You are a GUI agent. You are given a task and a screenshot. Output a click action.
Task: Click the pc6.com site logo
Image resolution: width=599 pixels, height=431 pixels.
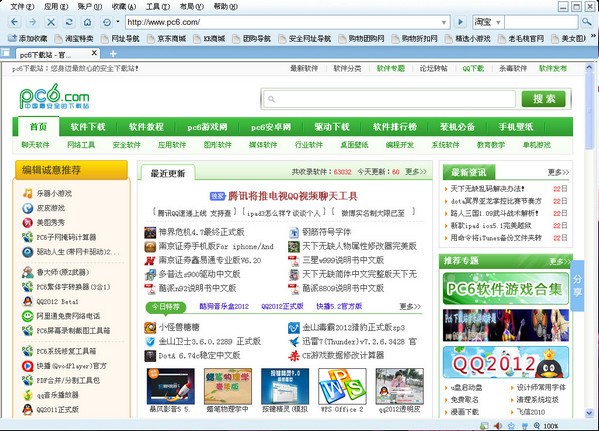pyautogui.click(x=54, y=96)
